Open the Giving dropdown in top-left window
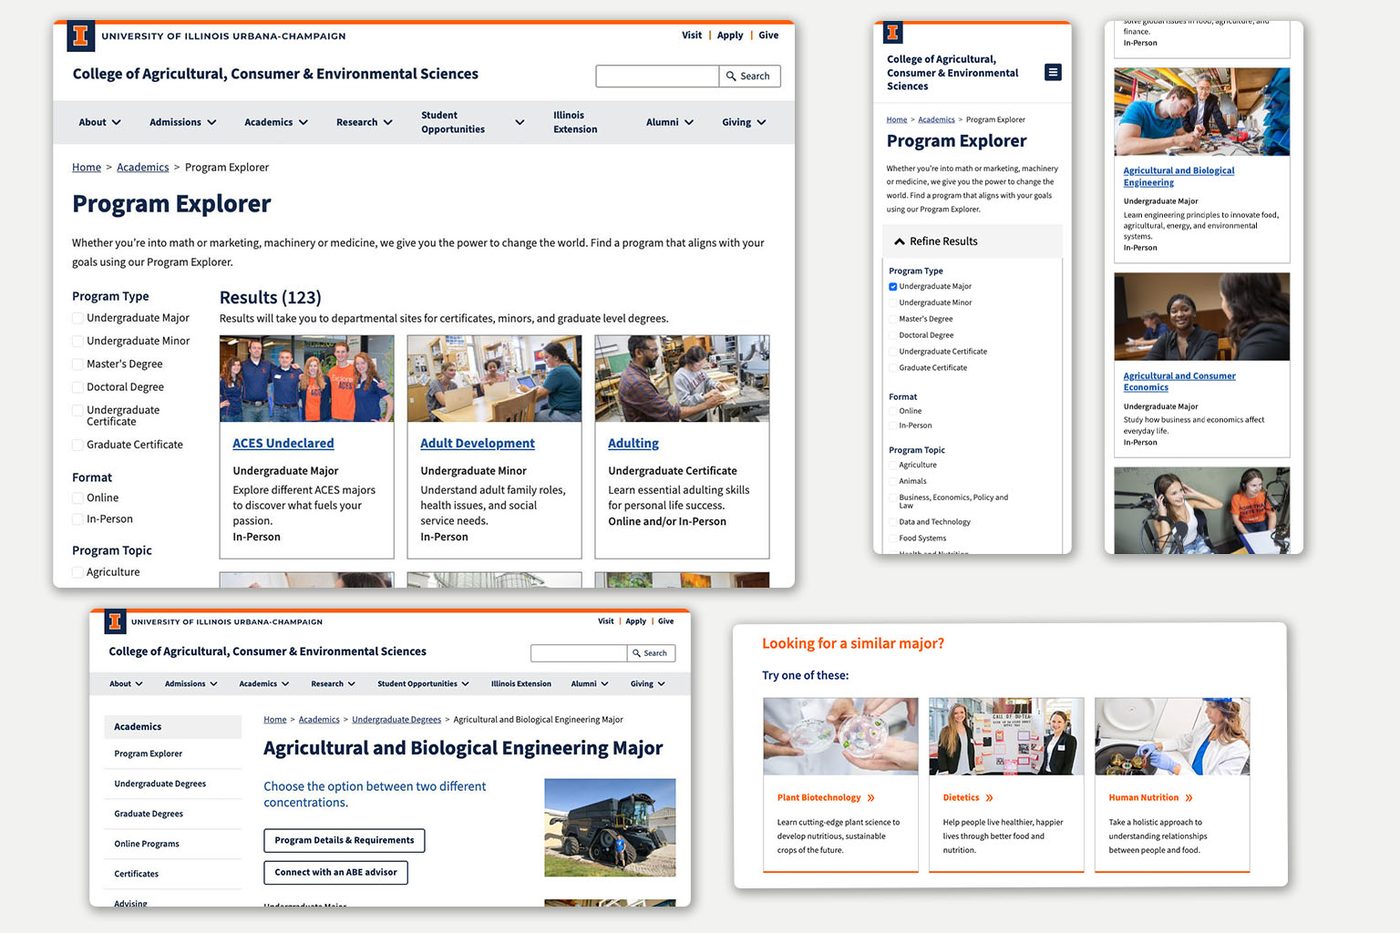Image resolution: width=1400 pixels, height=933 pixels. pos(744,122)
